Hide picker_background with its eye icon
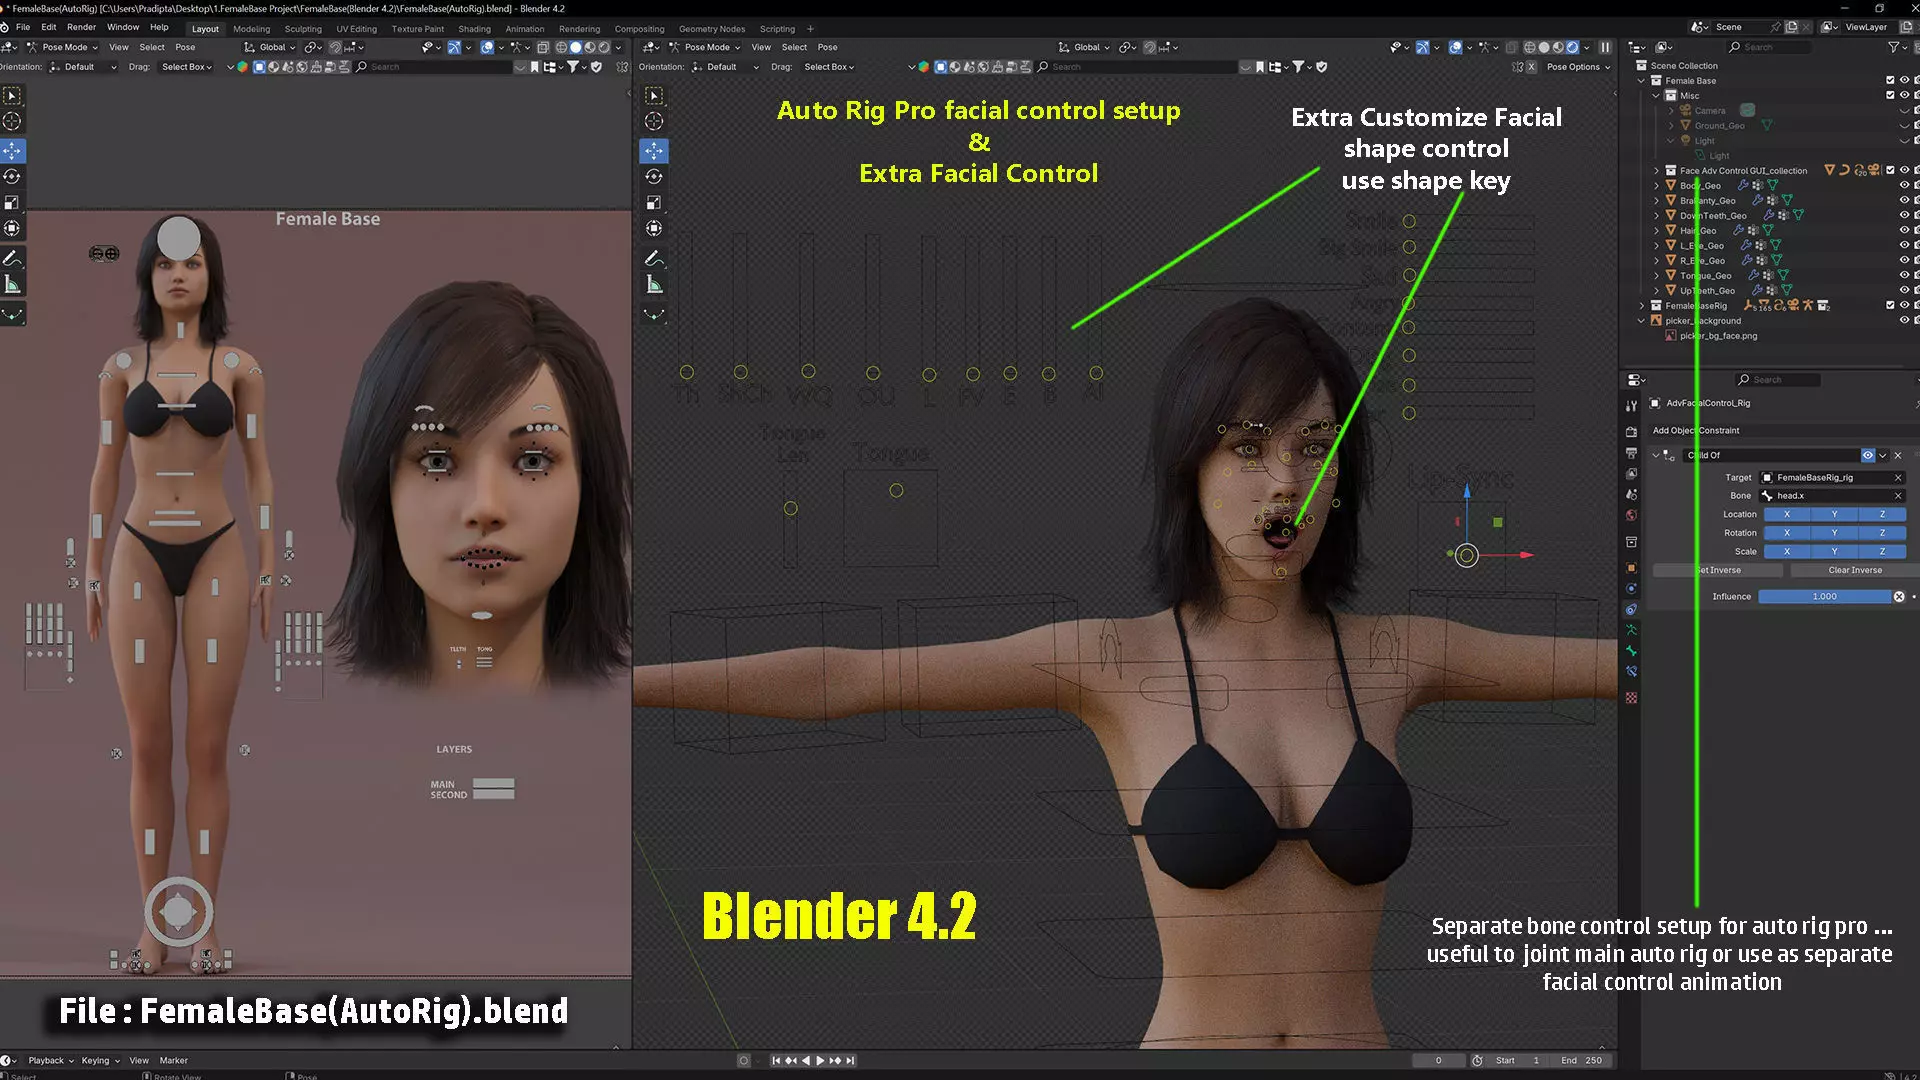 (1904, 320)
